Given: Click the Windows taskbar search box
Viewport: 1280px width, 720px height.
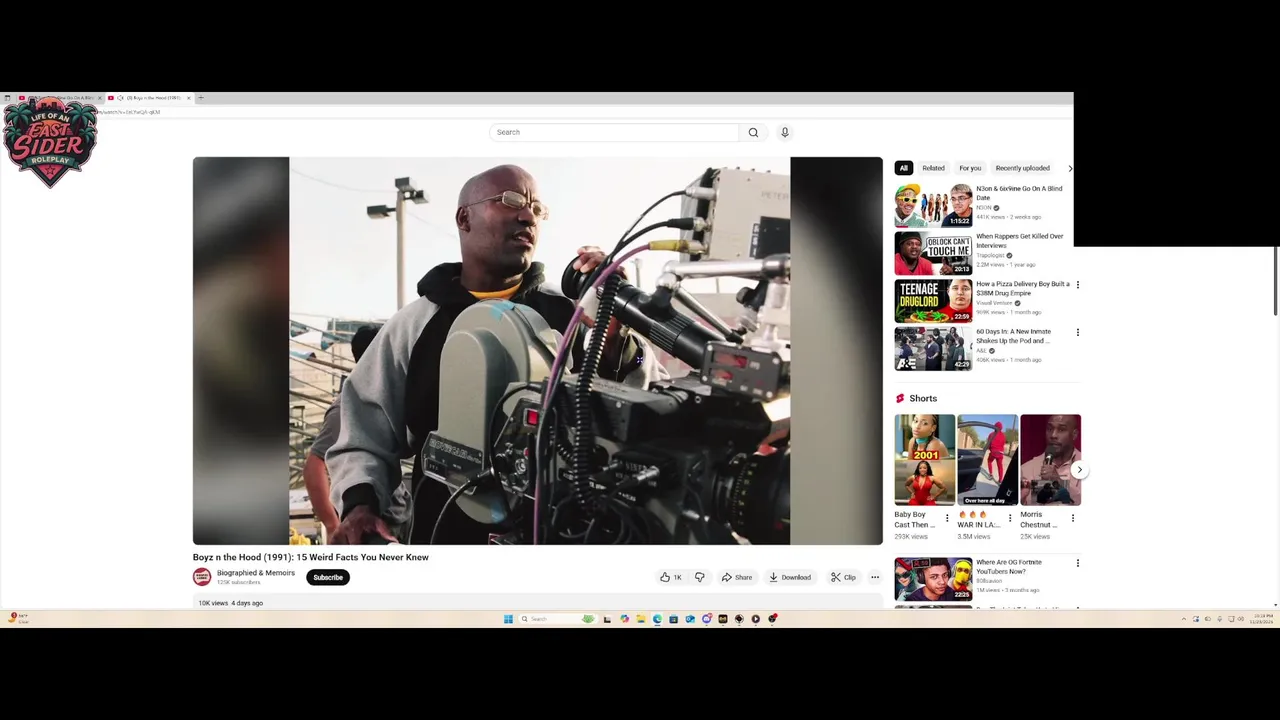Looking at the screenshot, I should pos(557,619).
